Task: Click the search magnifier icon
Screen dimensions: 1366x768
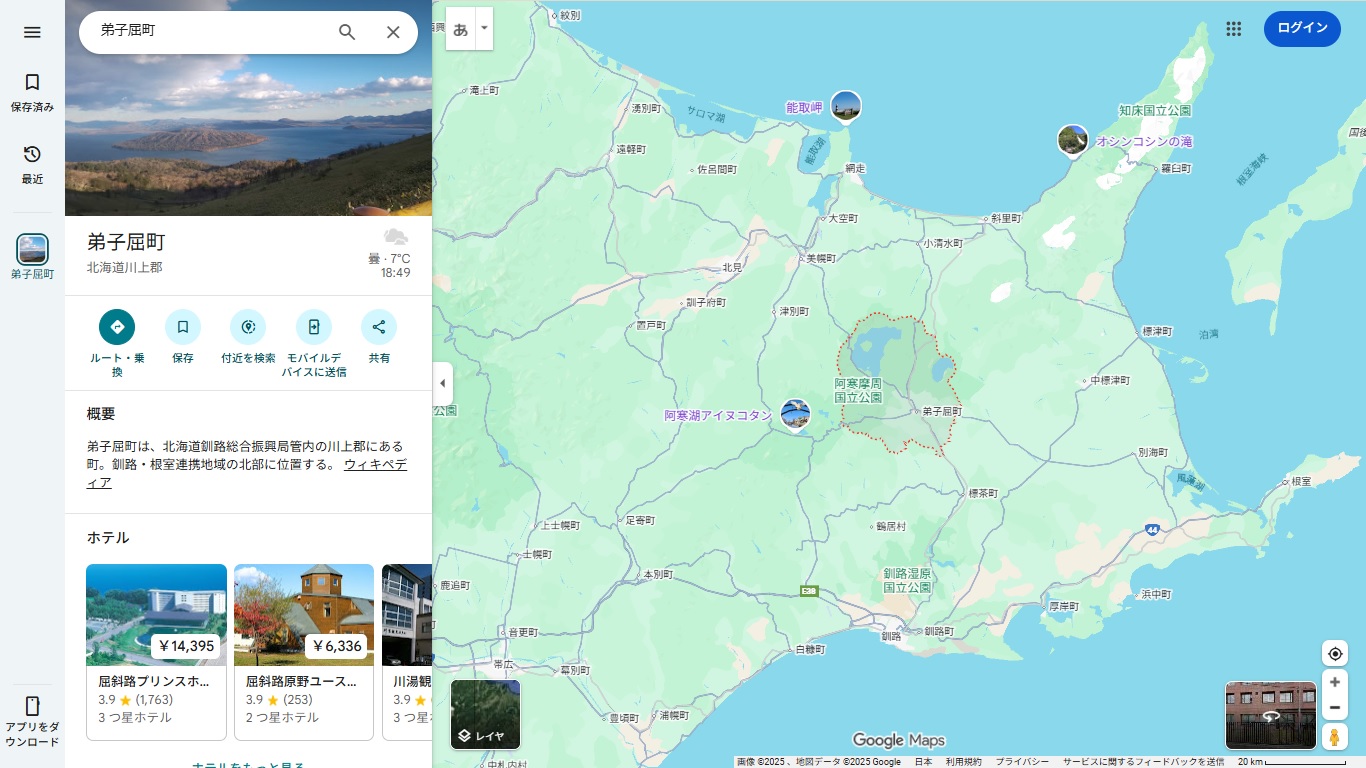Action: coord(347,32)
